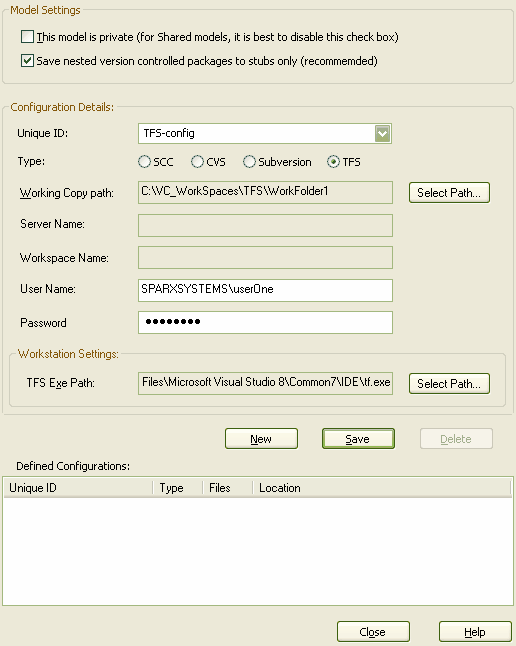Click Select Path for Working Copy path
516x646 pixels.
click(449, 192)
